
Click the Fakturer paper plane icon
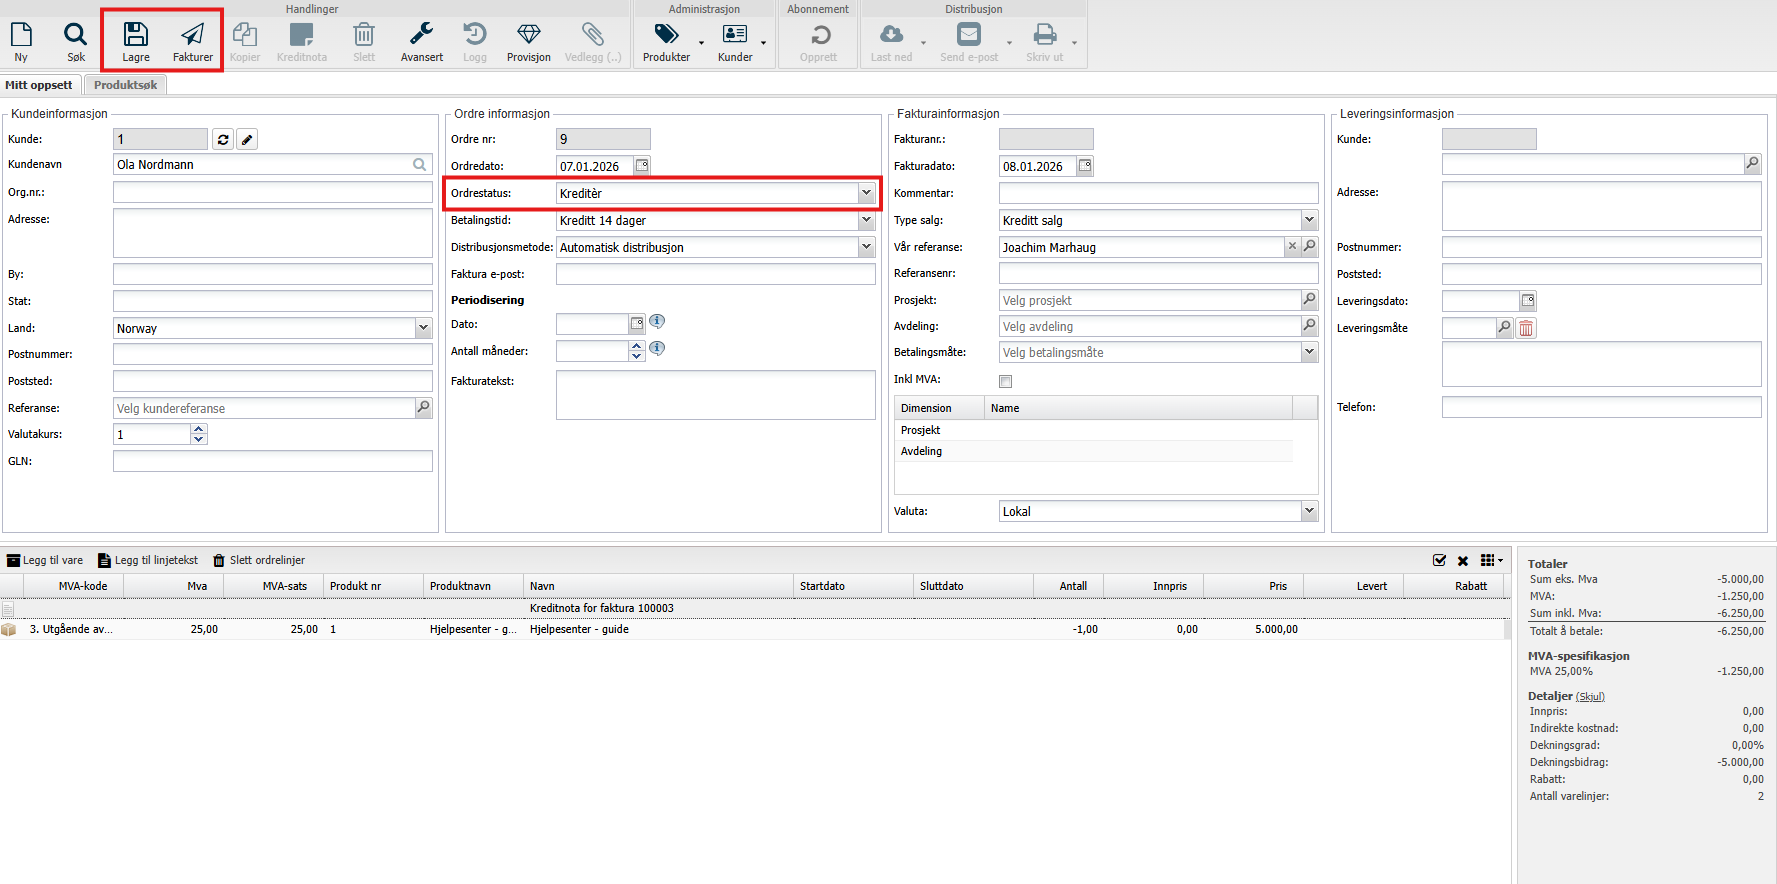(192, 35)
